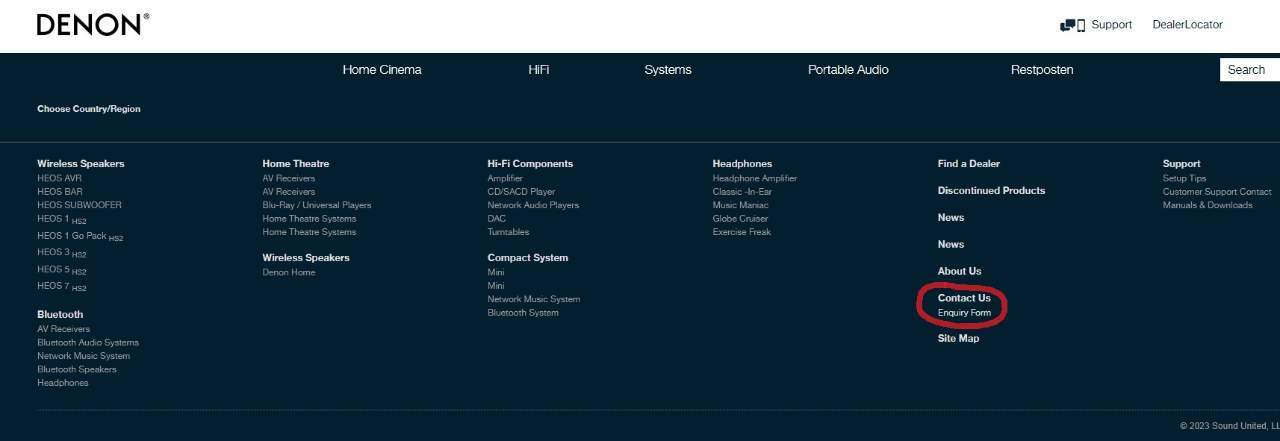The width and height of the screenshot is (1280, 441).
Task: Click the Support devices icon
Action: 1072,25
